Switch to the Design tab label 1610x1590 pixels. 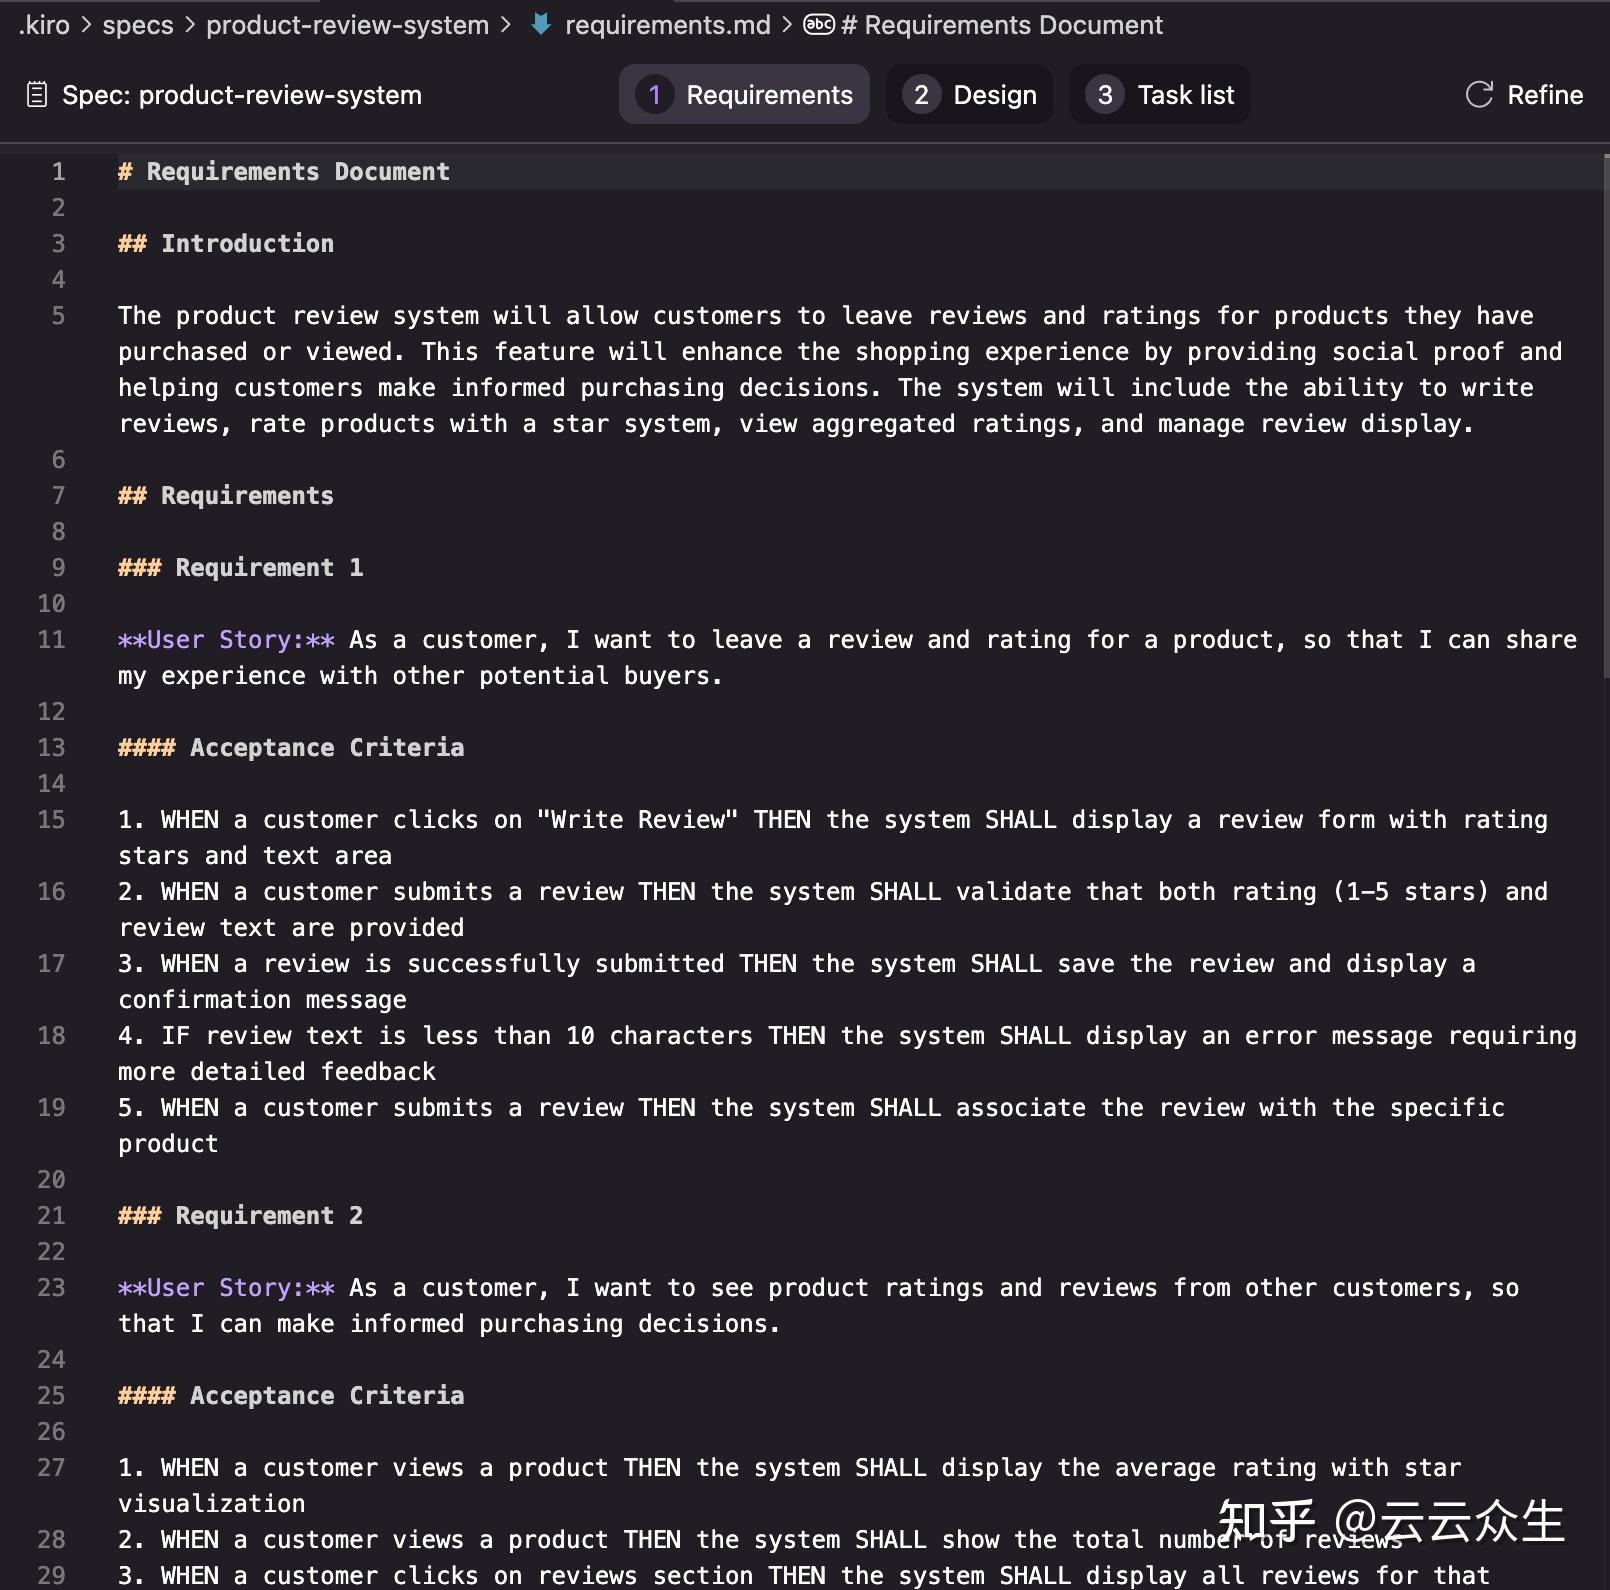(994, 95)
